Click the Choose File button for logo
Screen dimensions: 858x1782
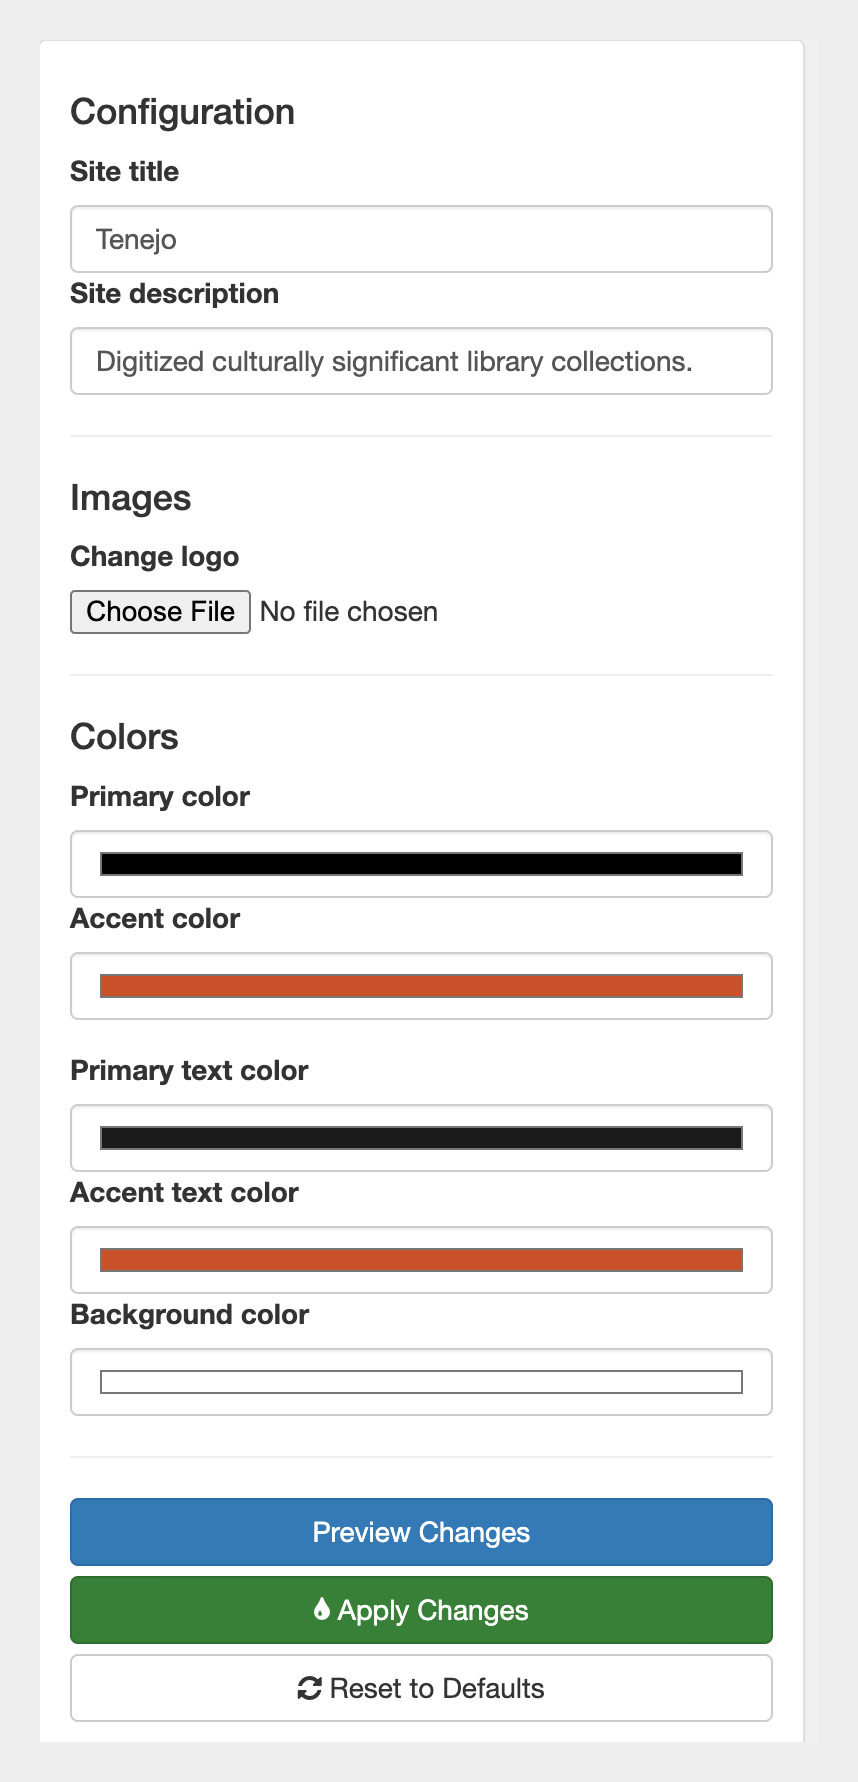tap(160, 612)
